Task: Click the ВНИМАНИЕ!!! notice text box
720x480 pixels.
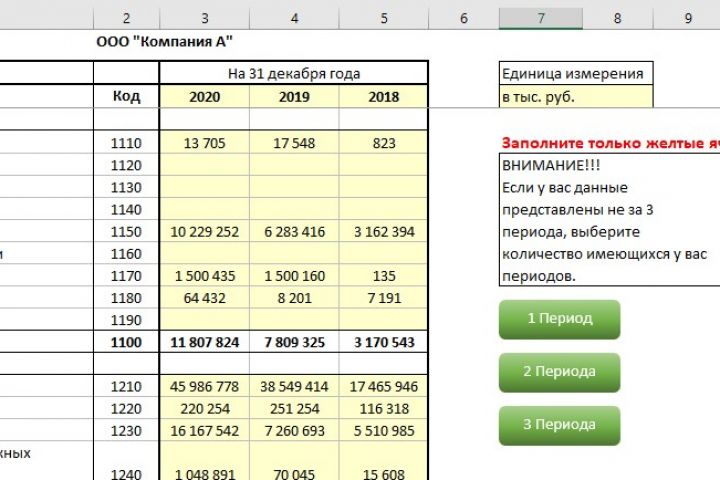Action: 609,220
